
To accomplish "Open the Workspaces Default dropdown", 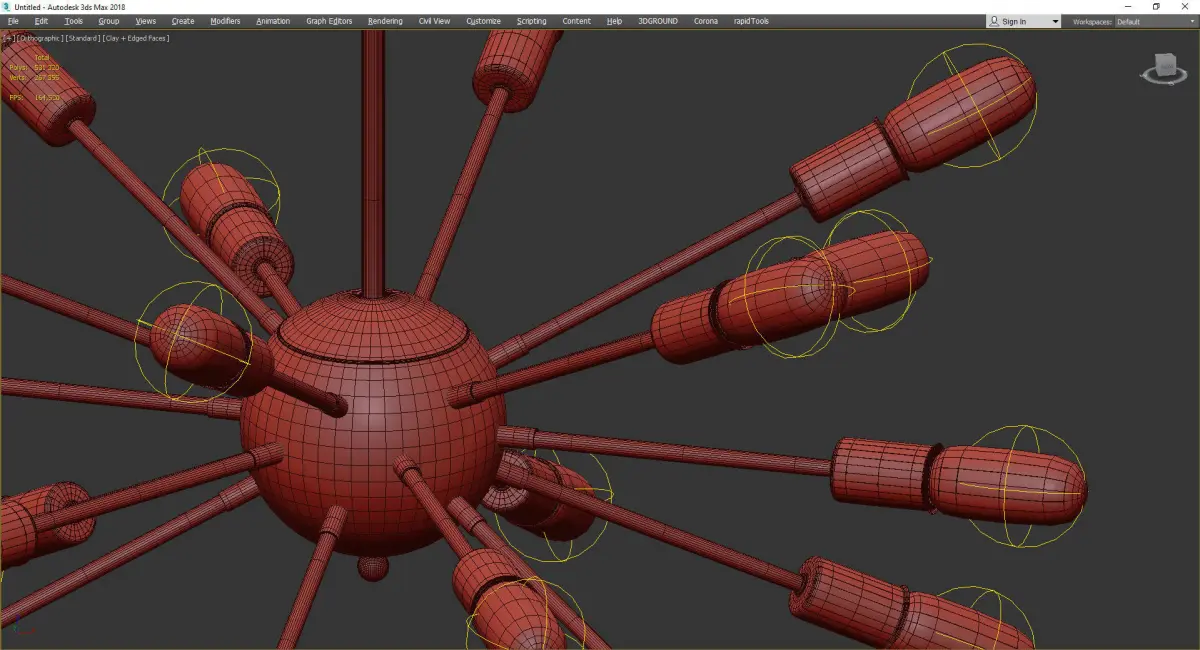I will tap(1155, 21).
